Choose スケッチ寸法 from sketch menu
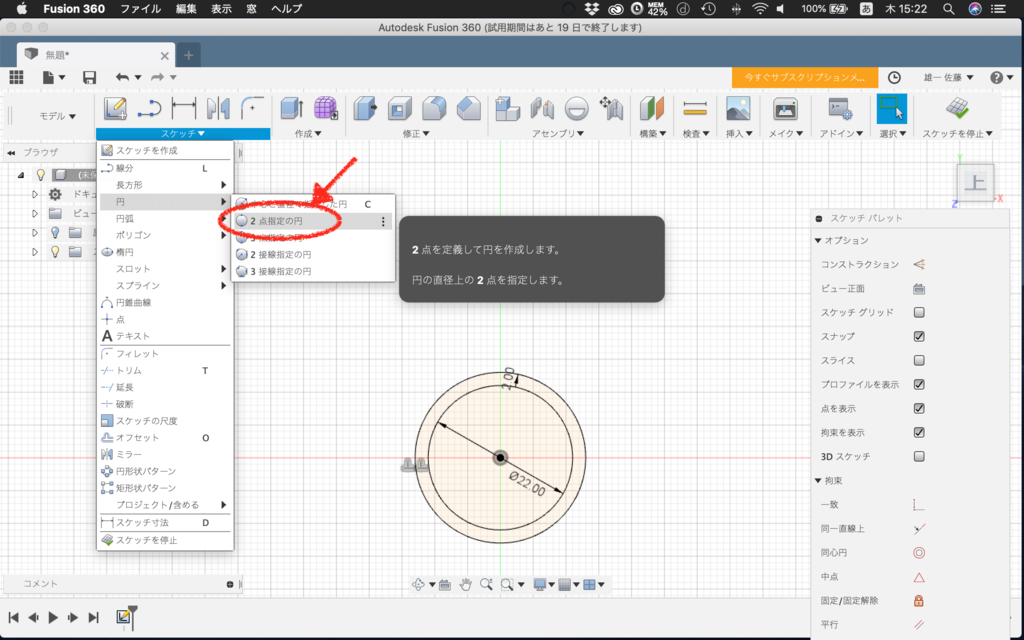The height and width of the screenshot is (640, 1024). [165, 522]
